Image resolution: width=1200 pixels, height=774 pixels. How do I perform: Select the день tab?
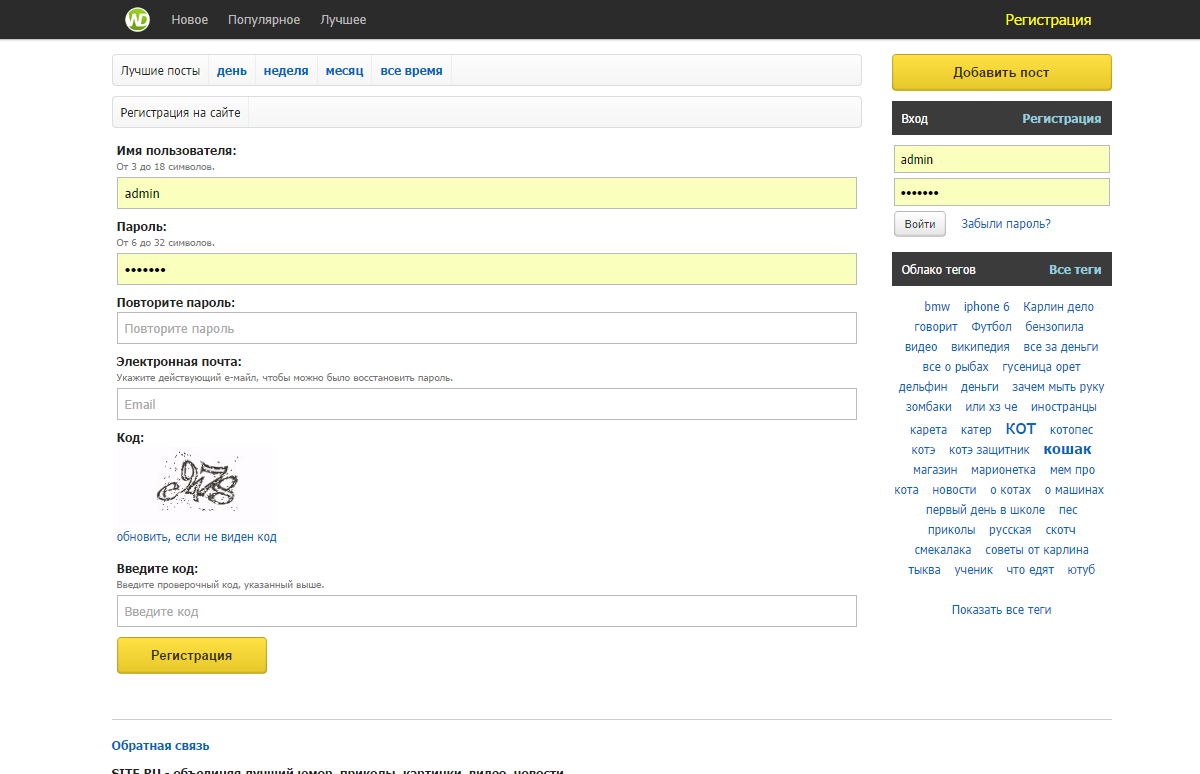pyautogui.click(x=232, y=71)
